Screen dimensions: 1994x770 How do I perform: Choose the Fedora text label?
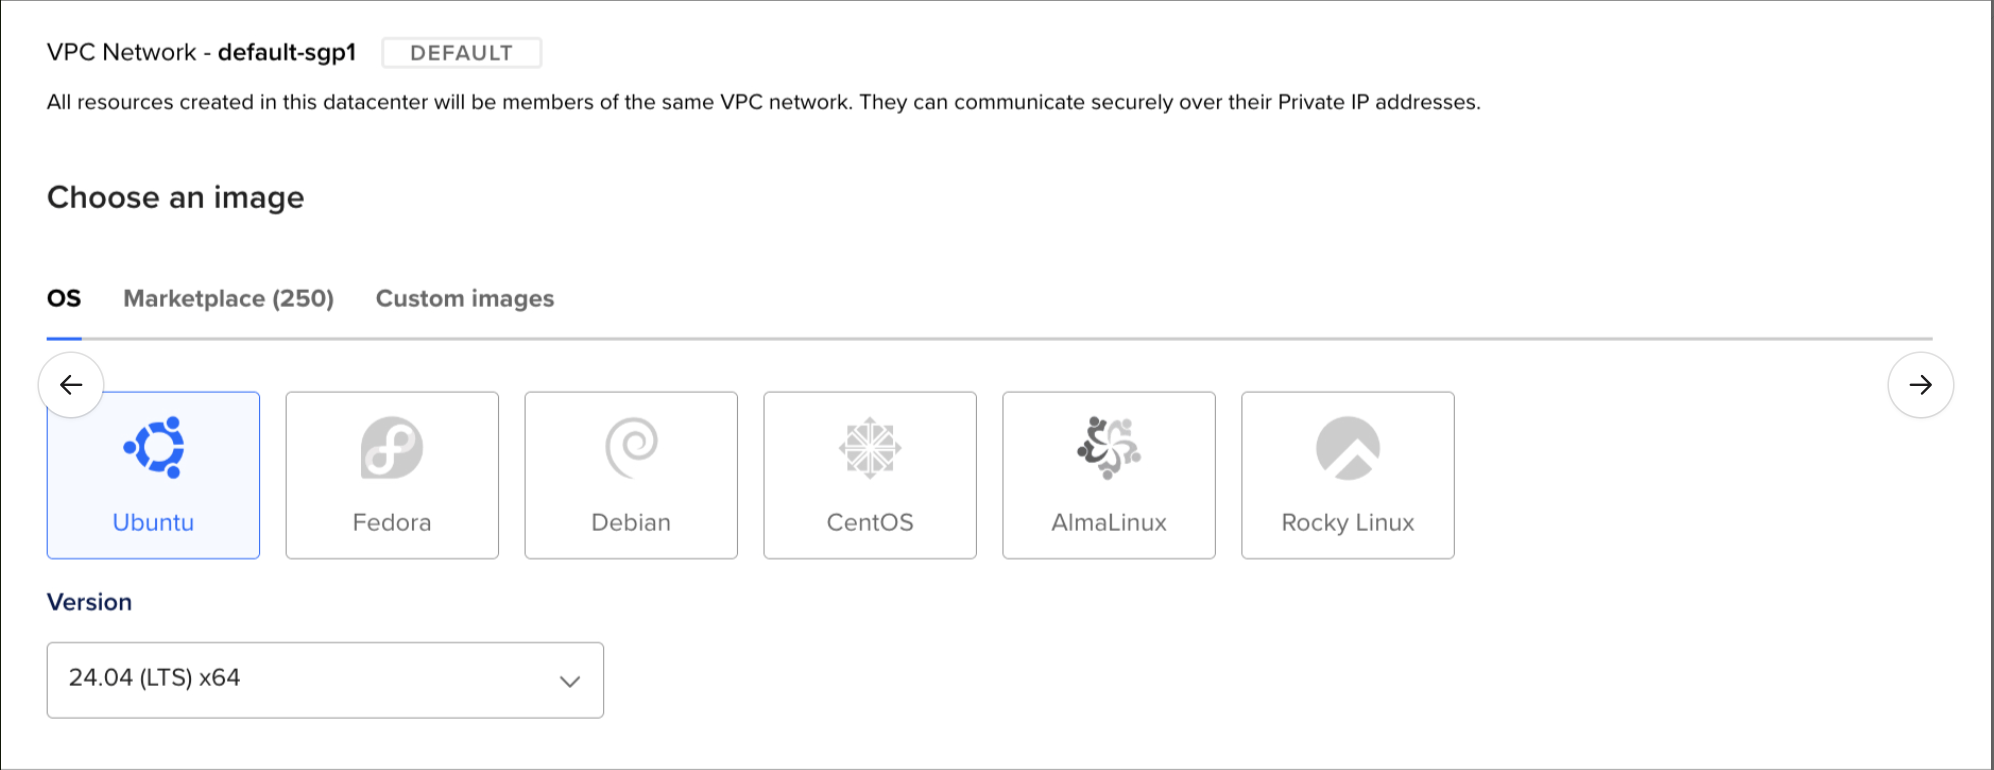[392, 522]
